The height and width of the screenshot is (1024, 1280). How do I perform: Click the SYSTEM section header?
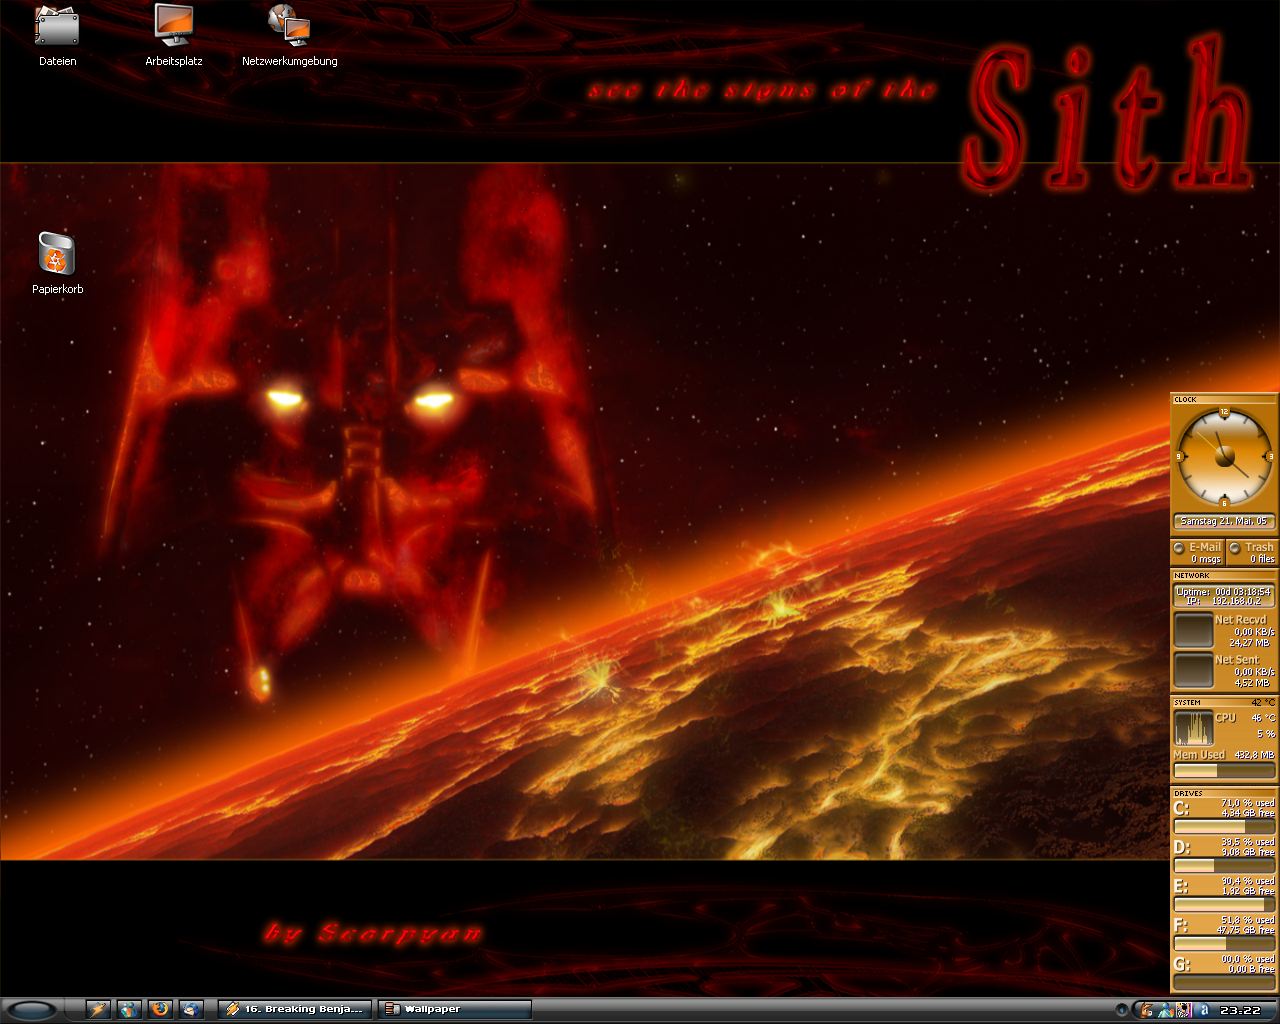point(1224,702)
